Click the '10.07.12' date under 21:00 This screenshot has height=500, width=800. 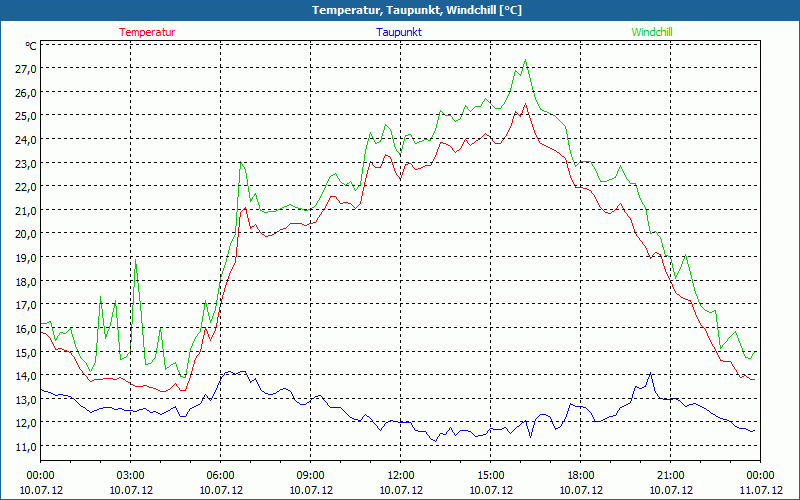click(x=670, y=490)
